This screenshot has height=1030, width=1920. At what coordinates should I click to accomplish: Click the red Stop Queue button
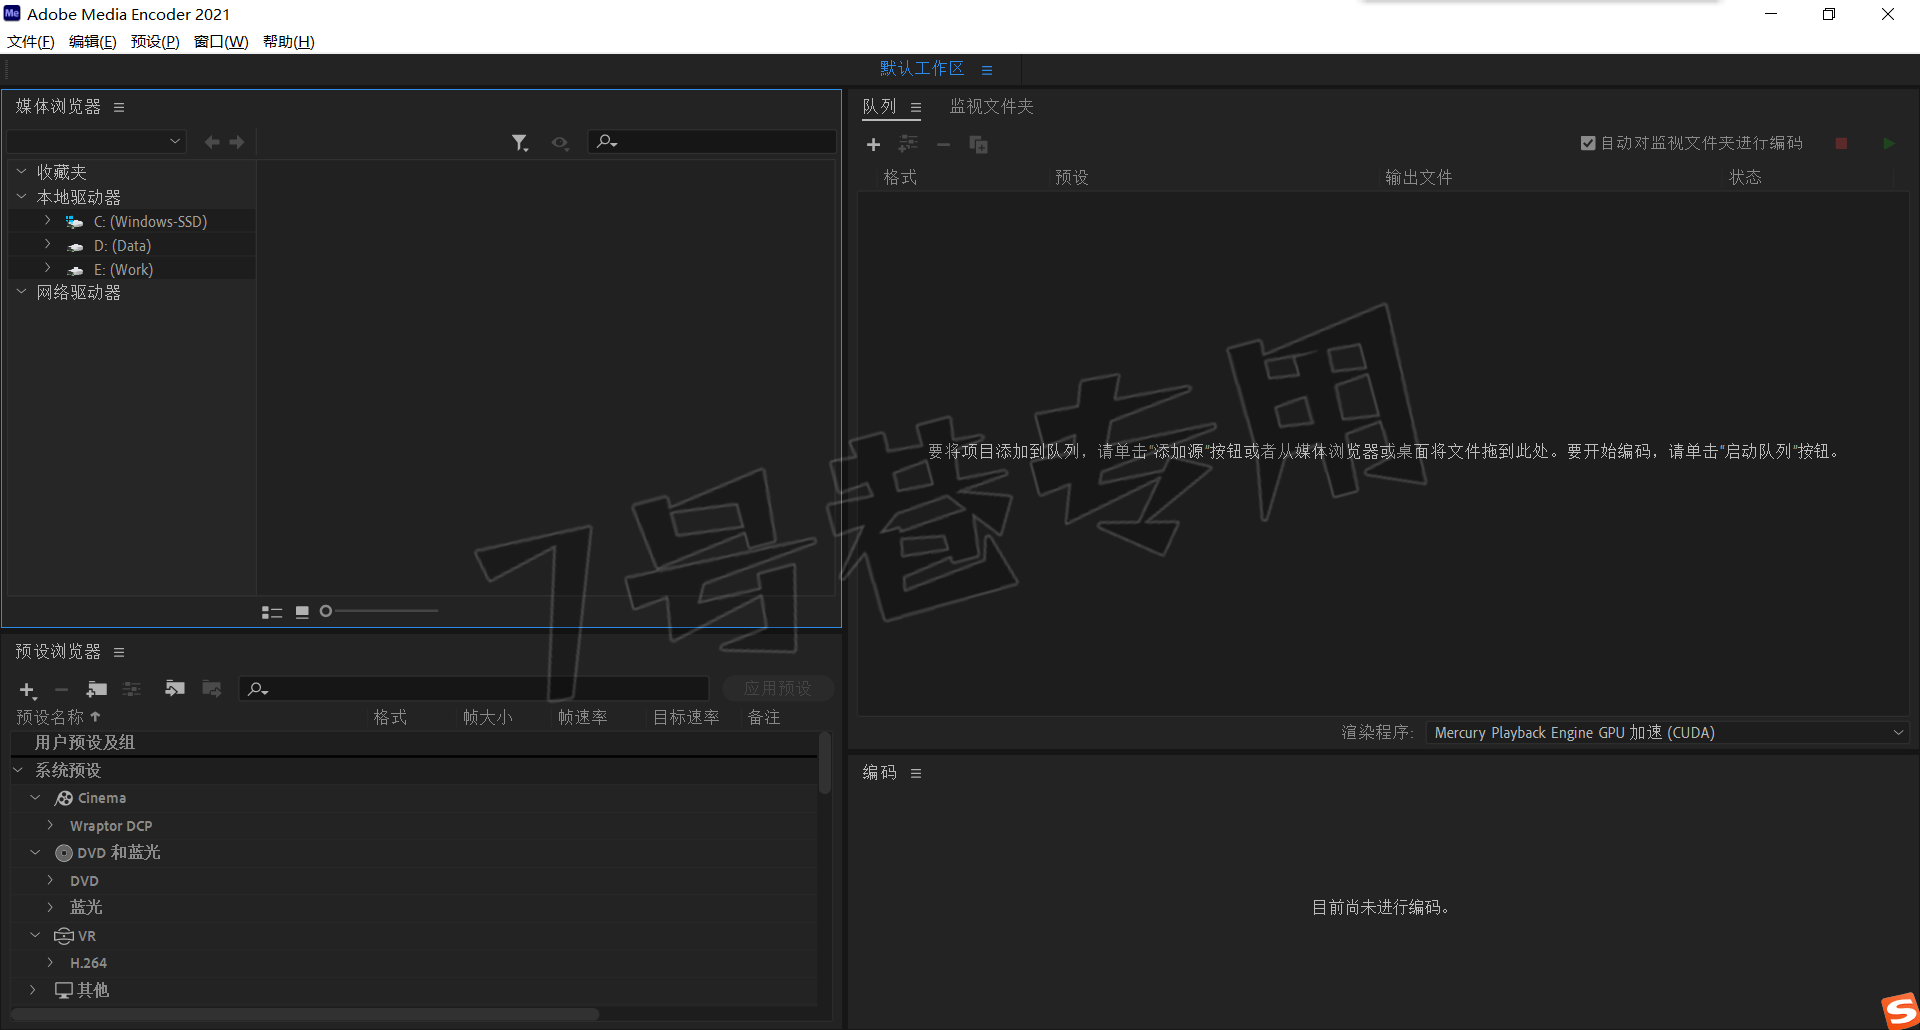pyautogui.click(x=1841, y=144)
